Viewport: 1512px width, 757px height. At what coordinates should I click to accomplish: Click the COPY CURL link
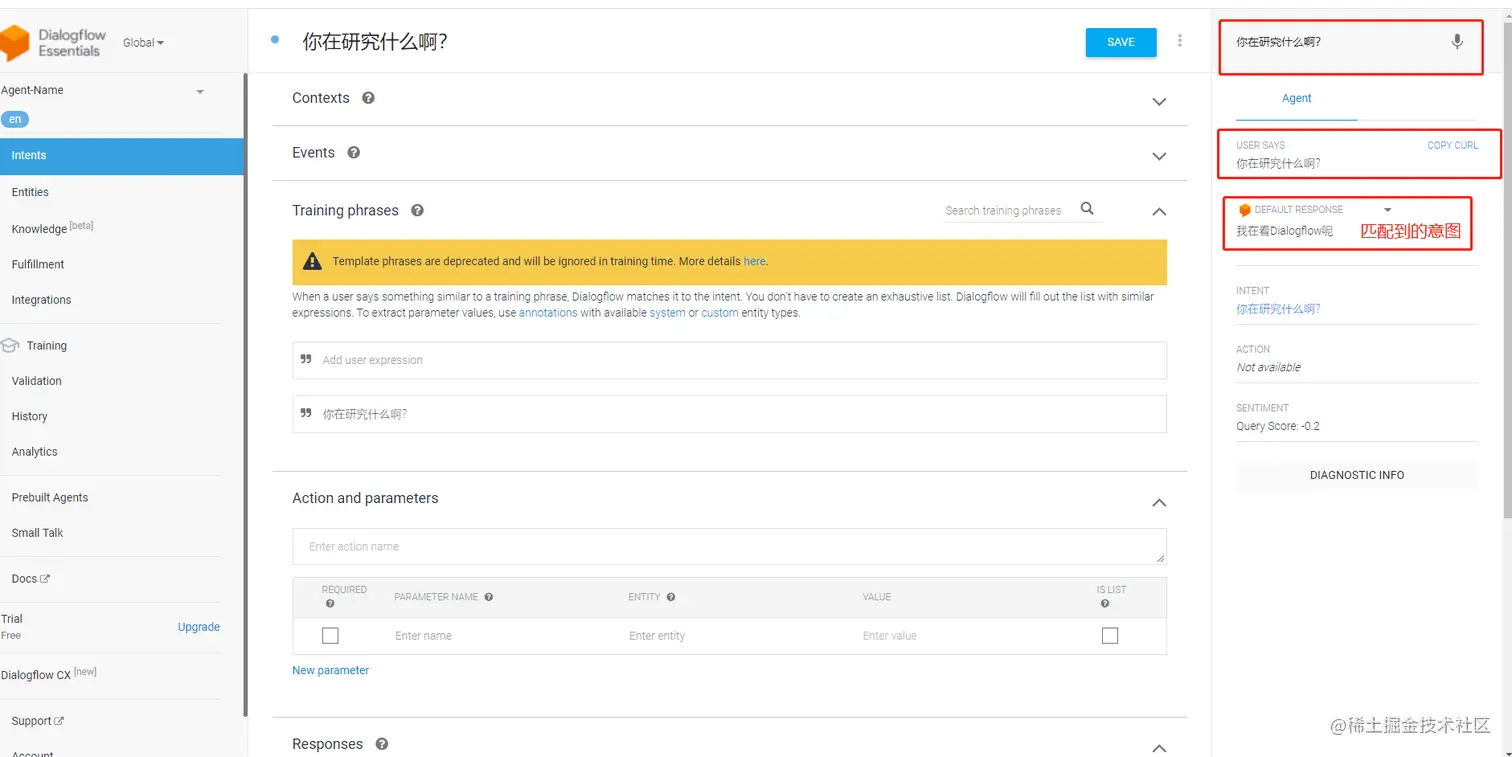(x=1452, y=145)
